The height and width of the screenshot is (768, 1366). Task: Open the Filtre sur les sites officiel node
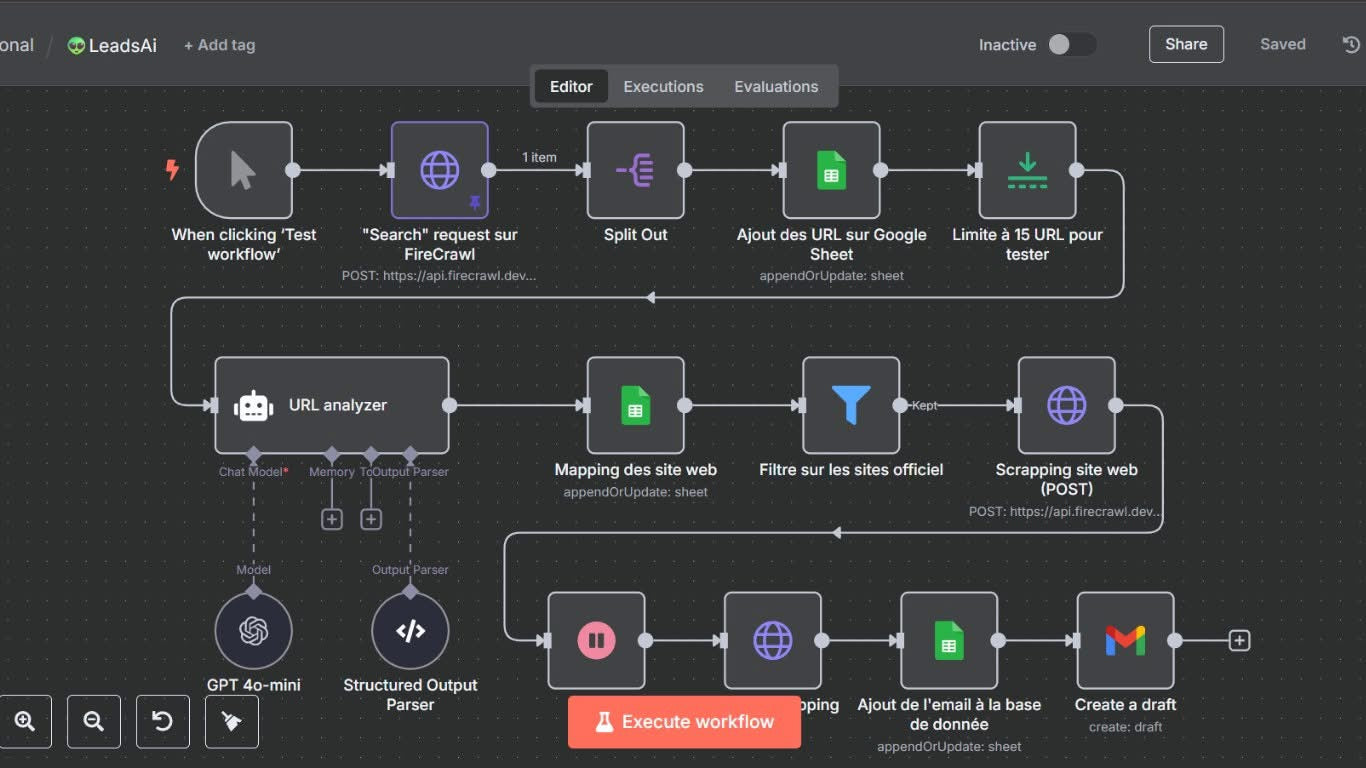pyautogui.click(x=851, y=405)
